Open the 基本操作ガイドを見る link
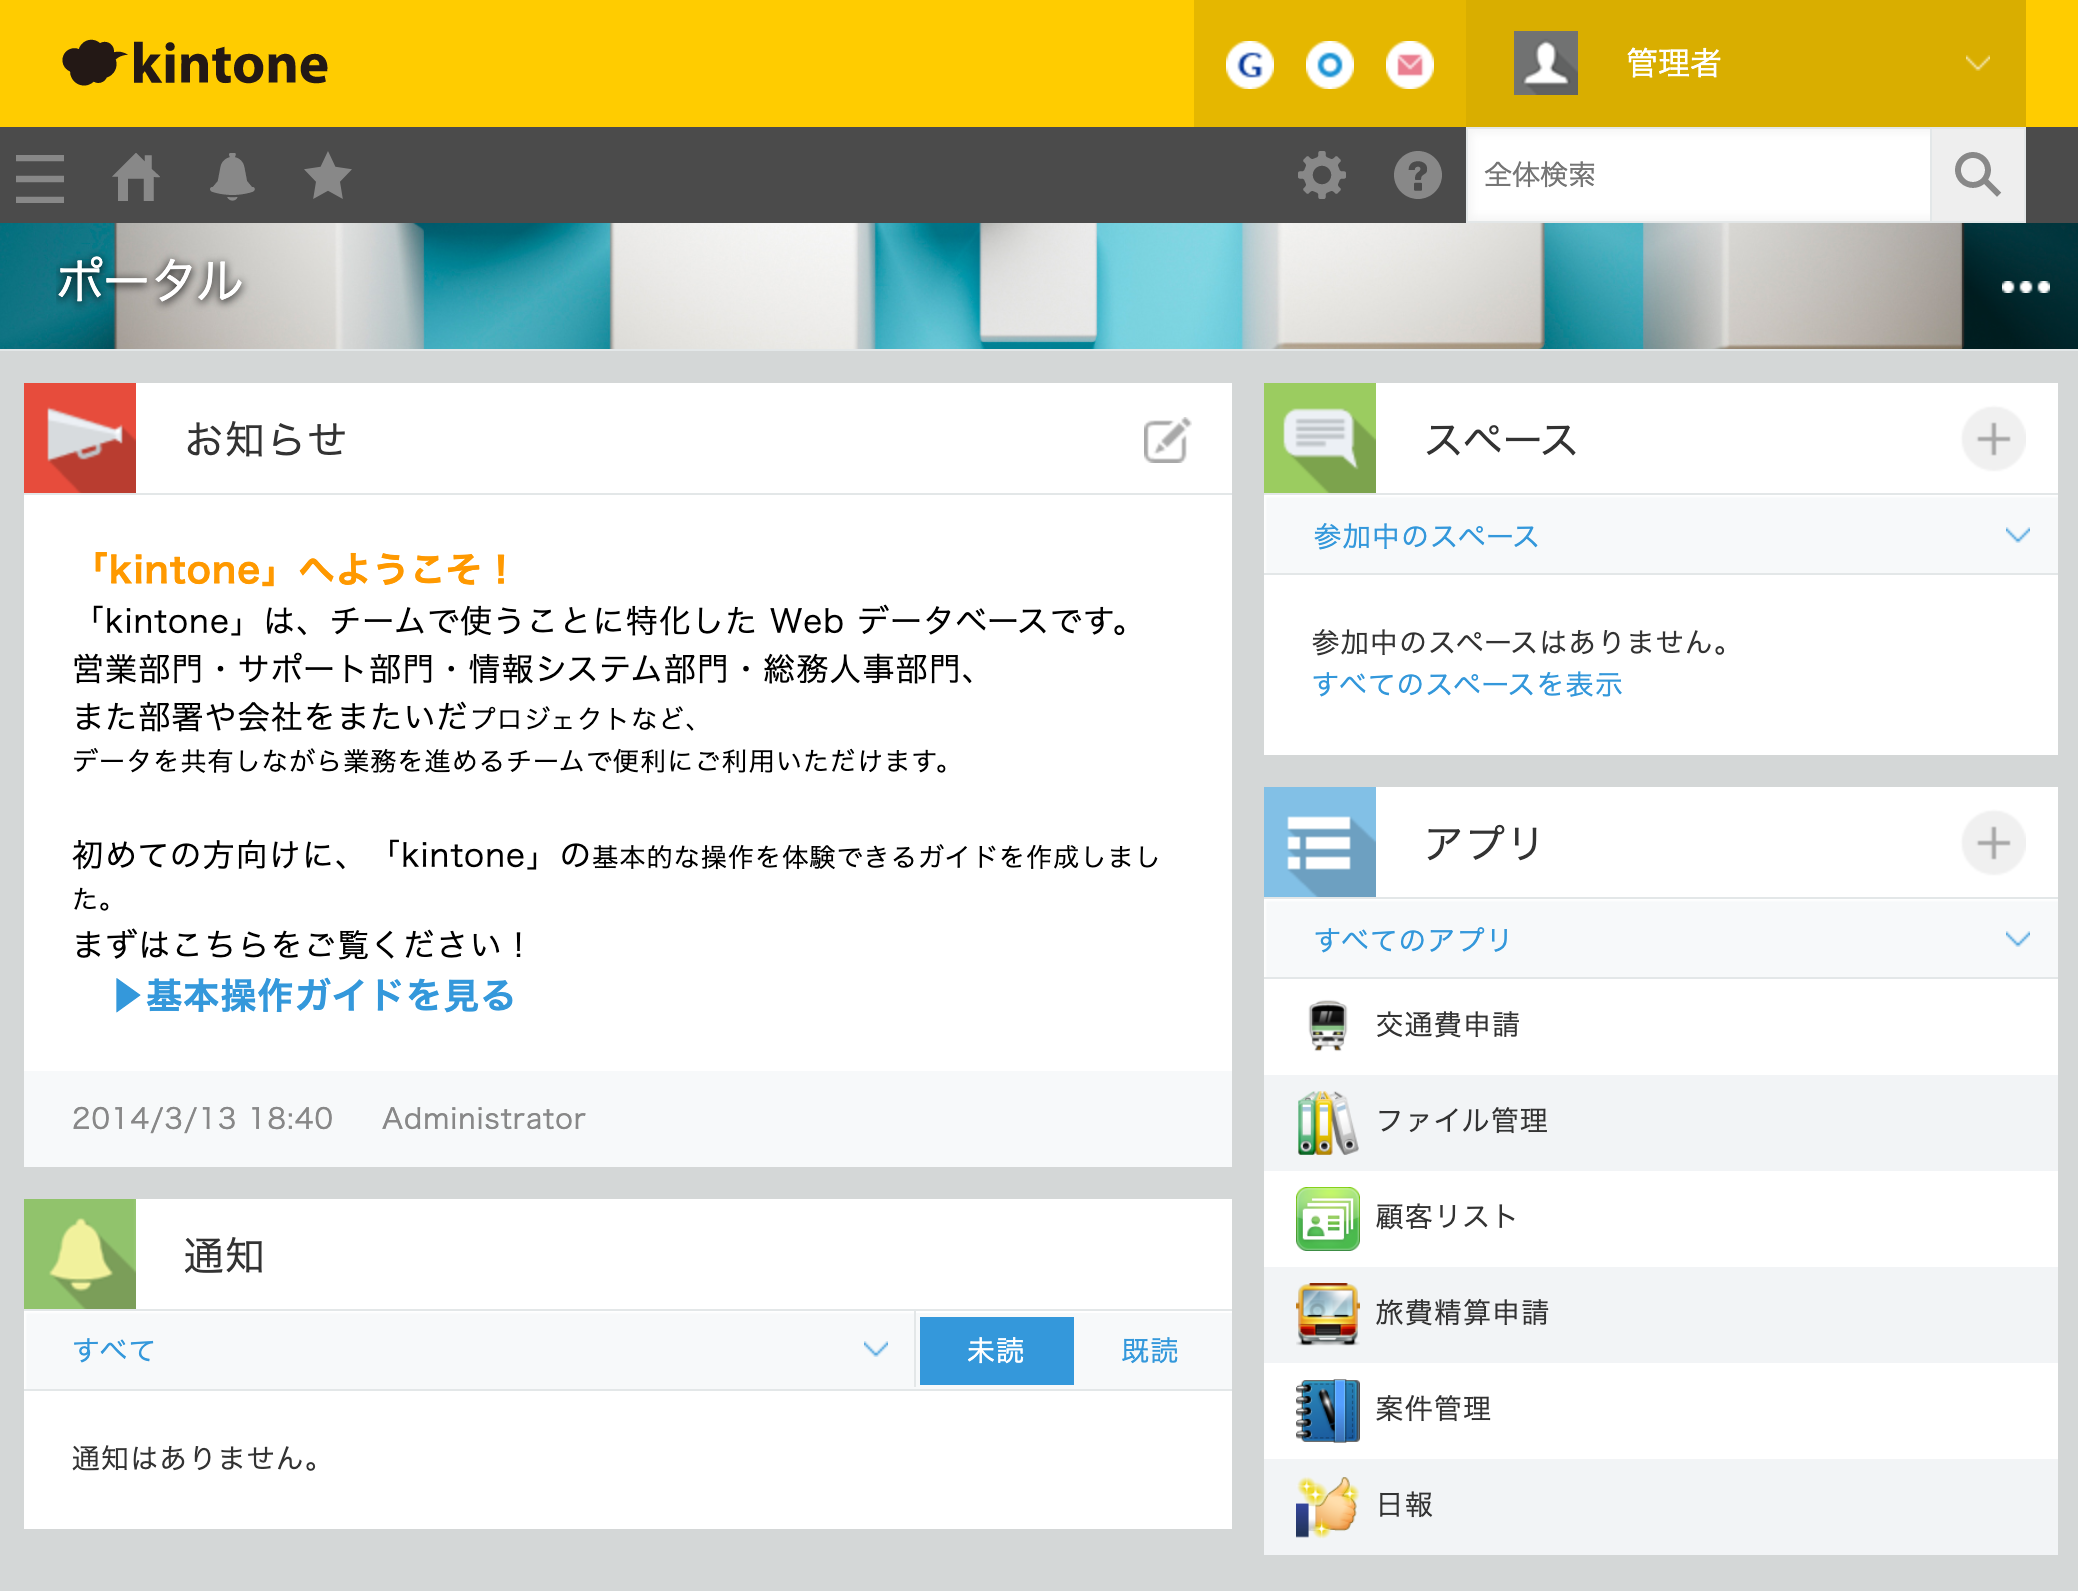The width and height of the screenshot is (2078, 1591). tap(316, 995)
